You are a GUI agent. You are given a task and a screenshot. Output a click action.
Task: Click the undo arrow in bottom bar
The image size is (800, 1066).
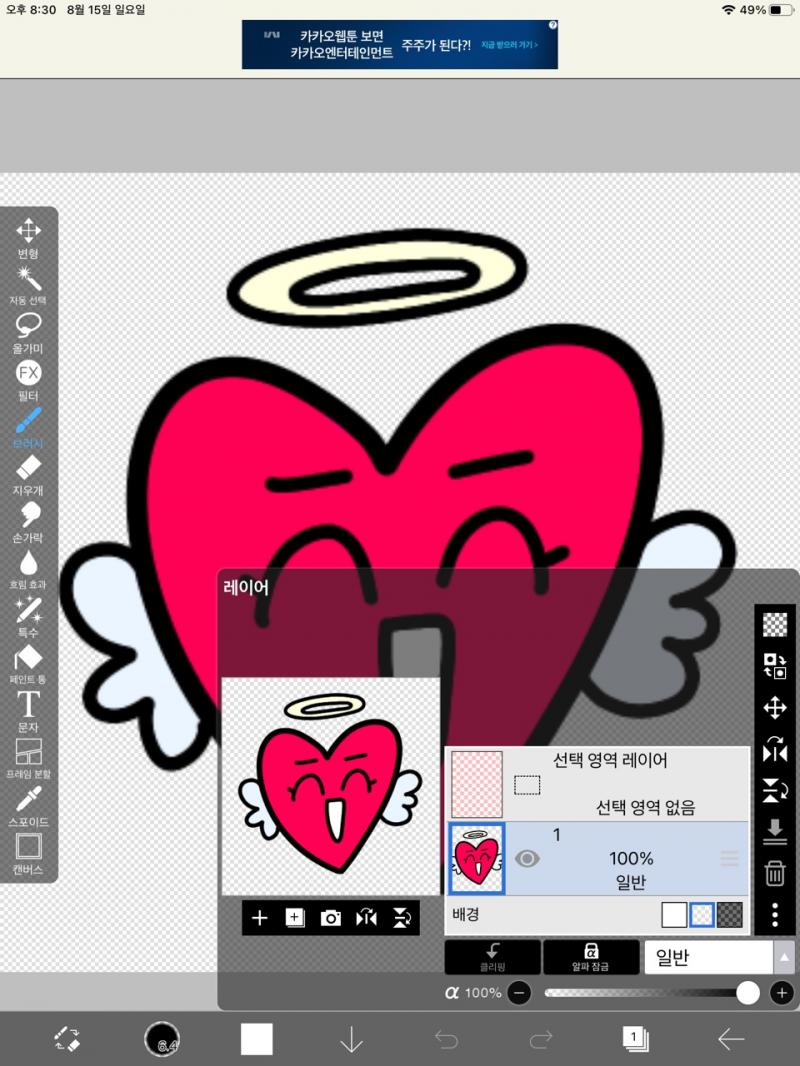pyautogui.click(x=446, y=1039)
